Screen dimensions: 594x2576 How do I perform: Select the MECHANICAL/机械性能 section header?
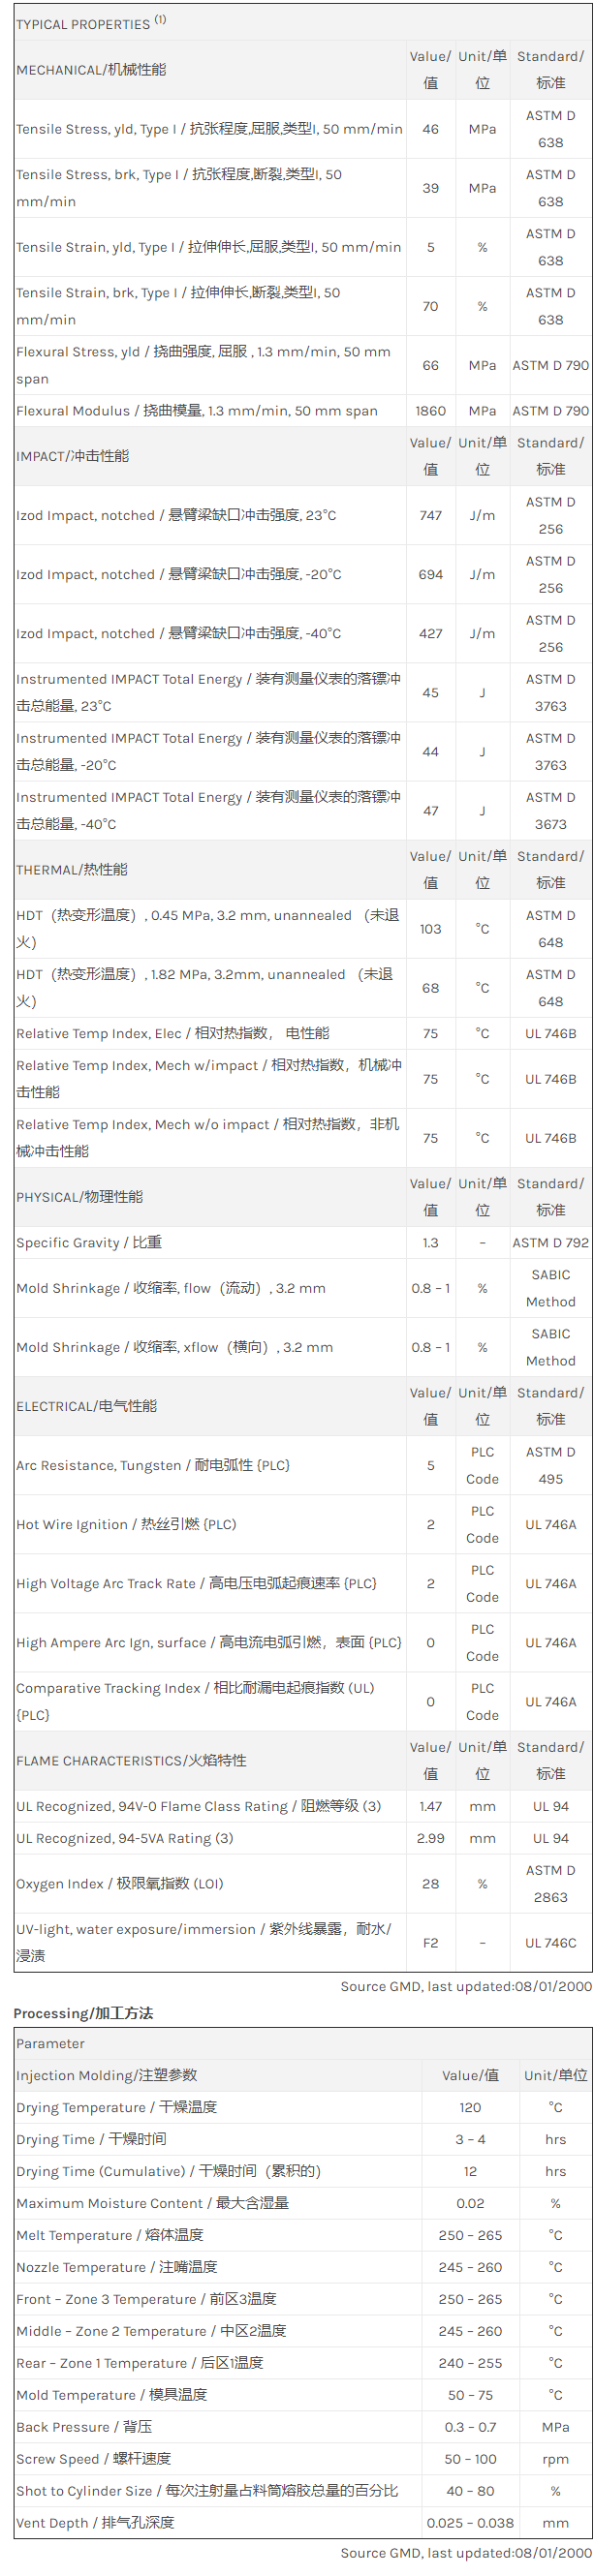pyautogui.click(x=91, y=70)
